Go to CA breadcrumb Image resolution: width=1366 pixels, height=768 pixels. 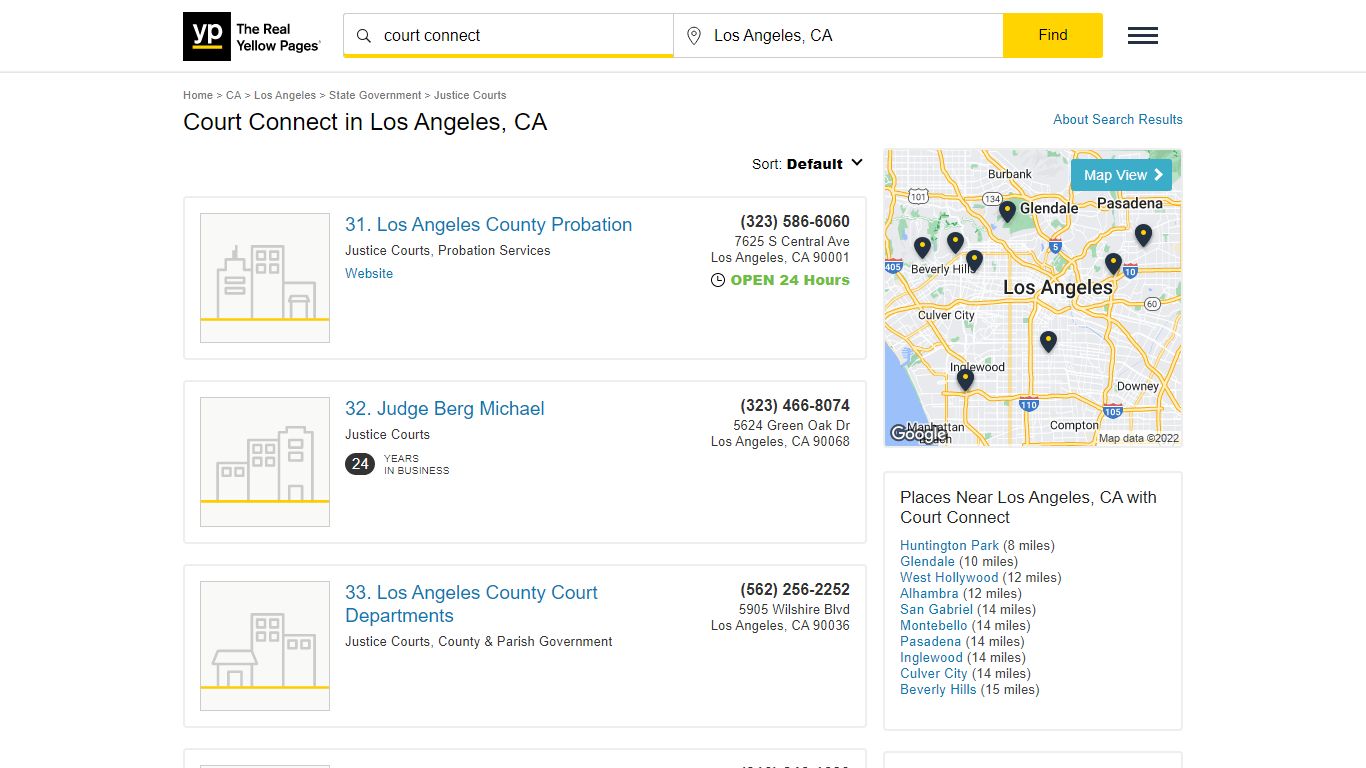point(233,95)
